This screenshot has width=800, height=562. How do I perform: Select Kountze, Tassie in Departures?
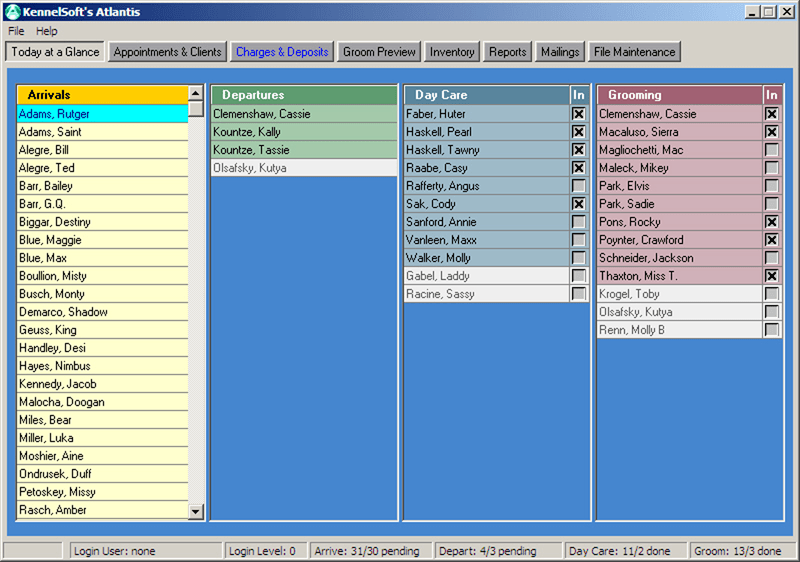(x=304, y=150)
